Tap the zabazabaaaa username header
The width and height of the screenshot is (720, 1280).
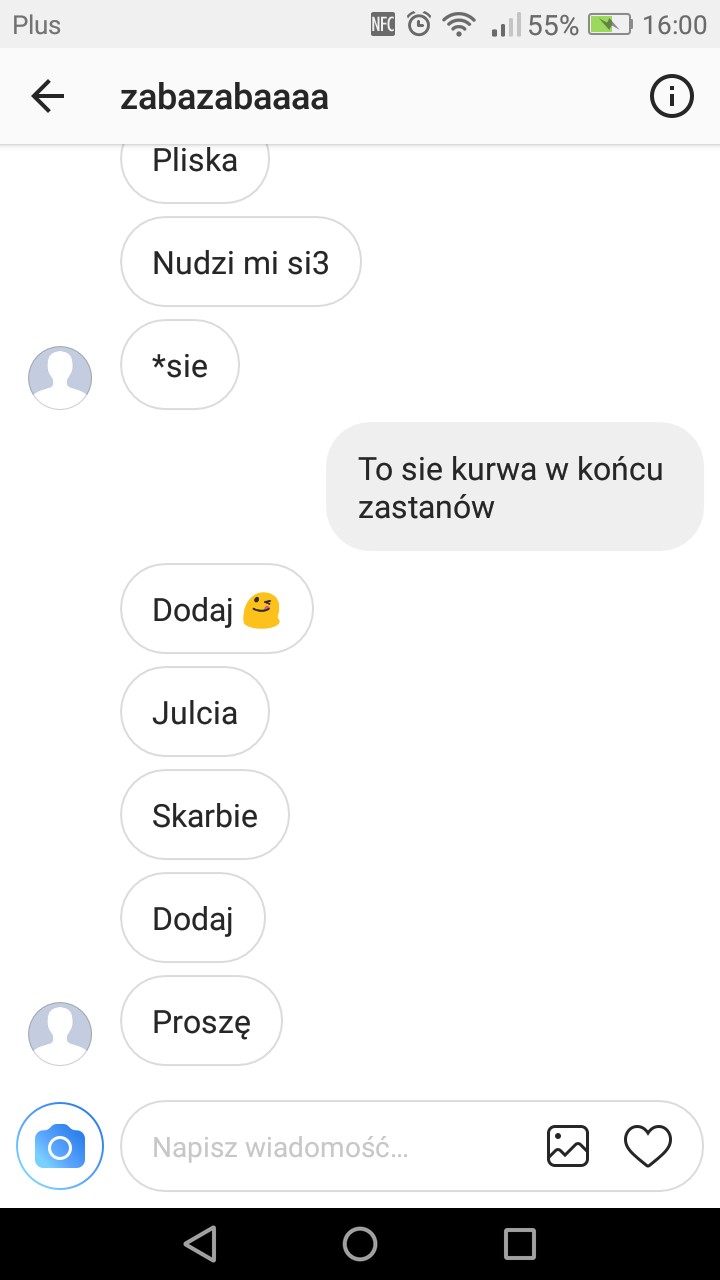pos(224,97)
